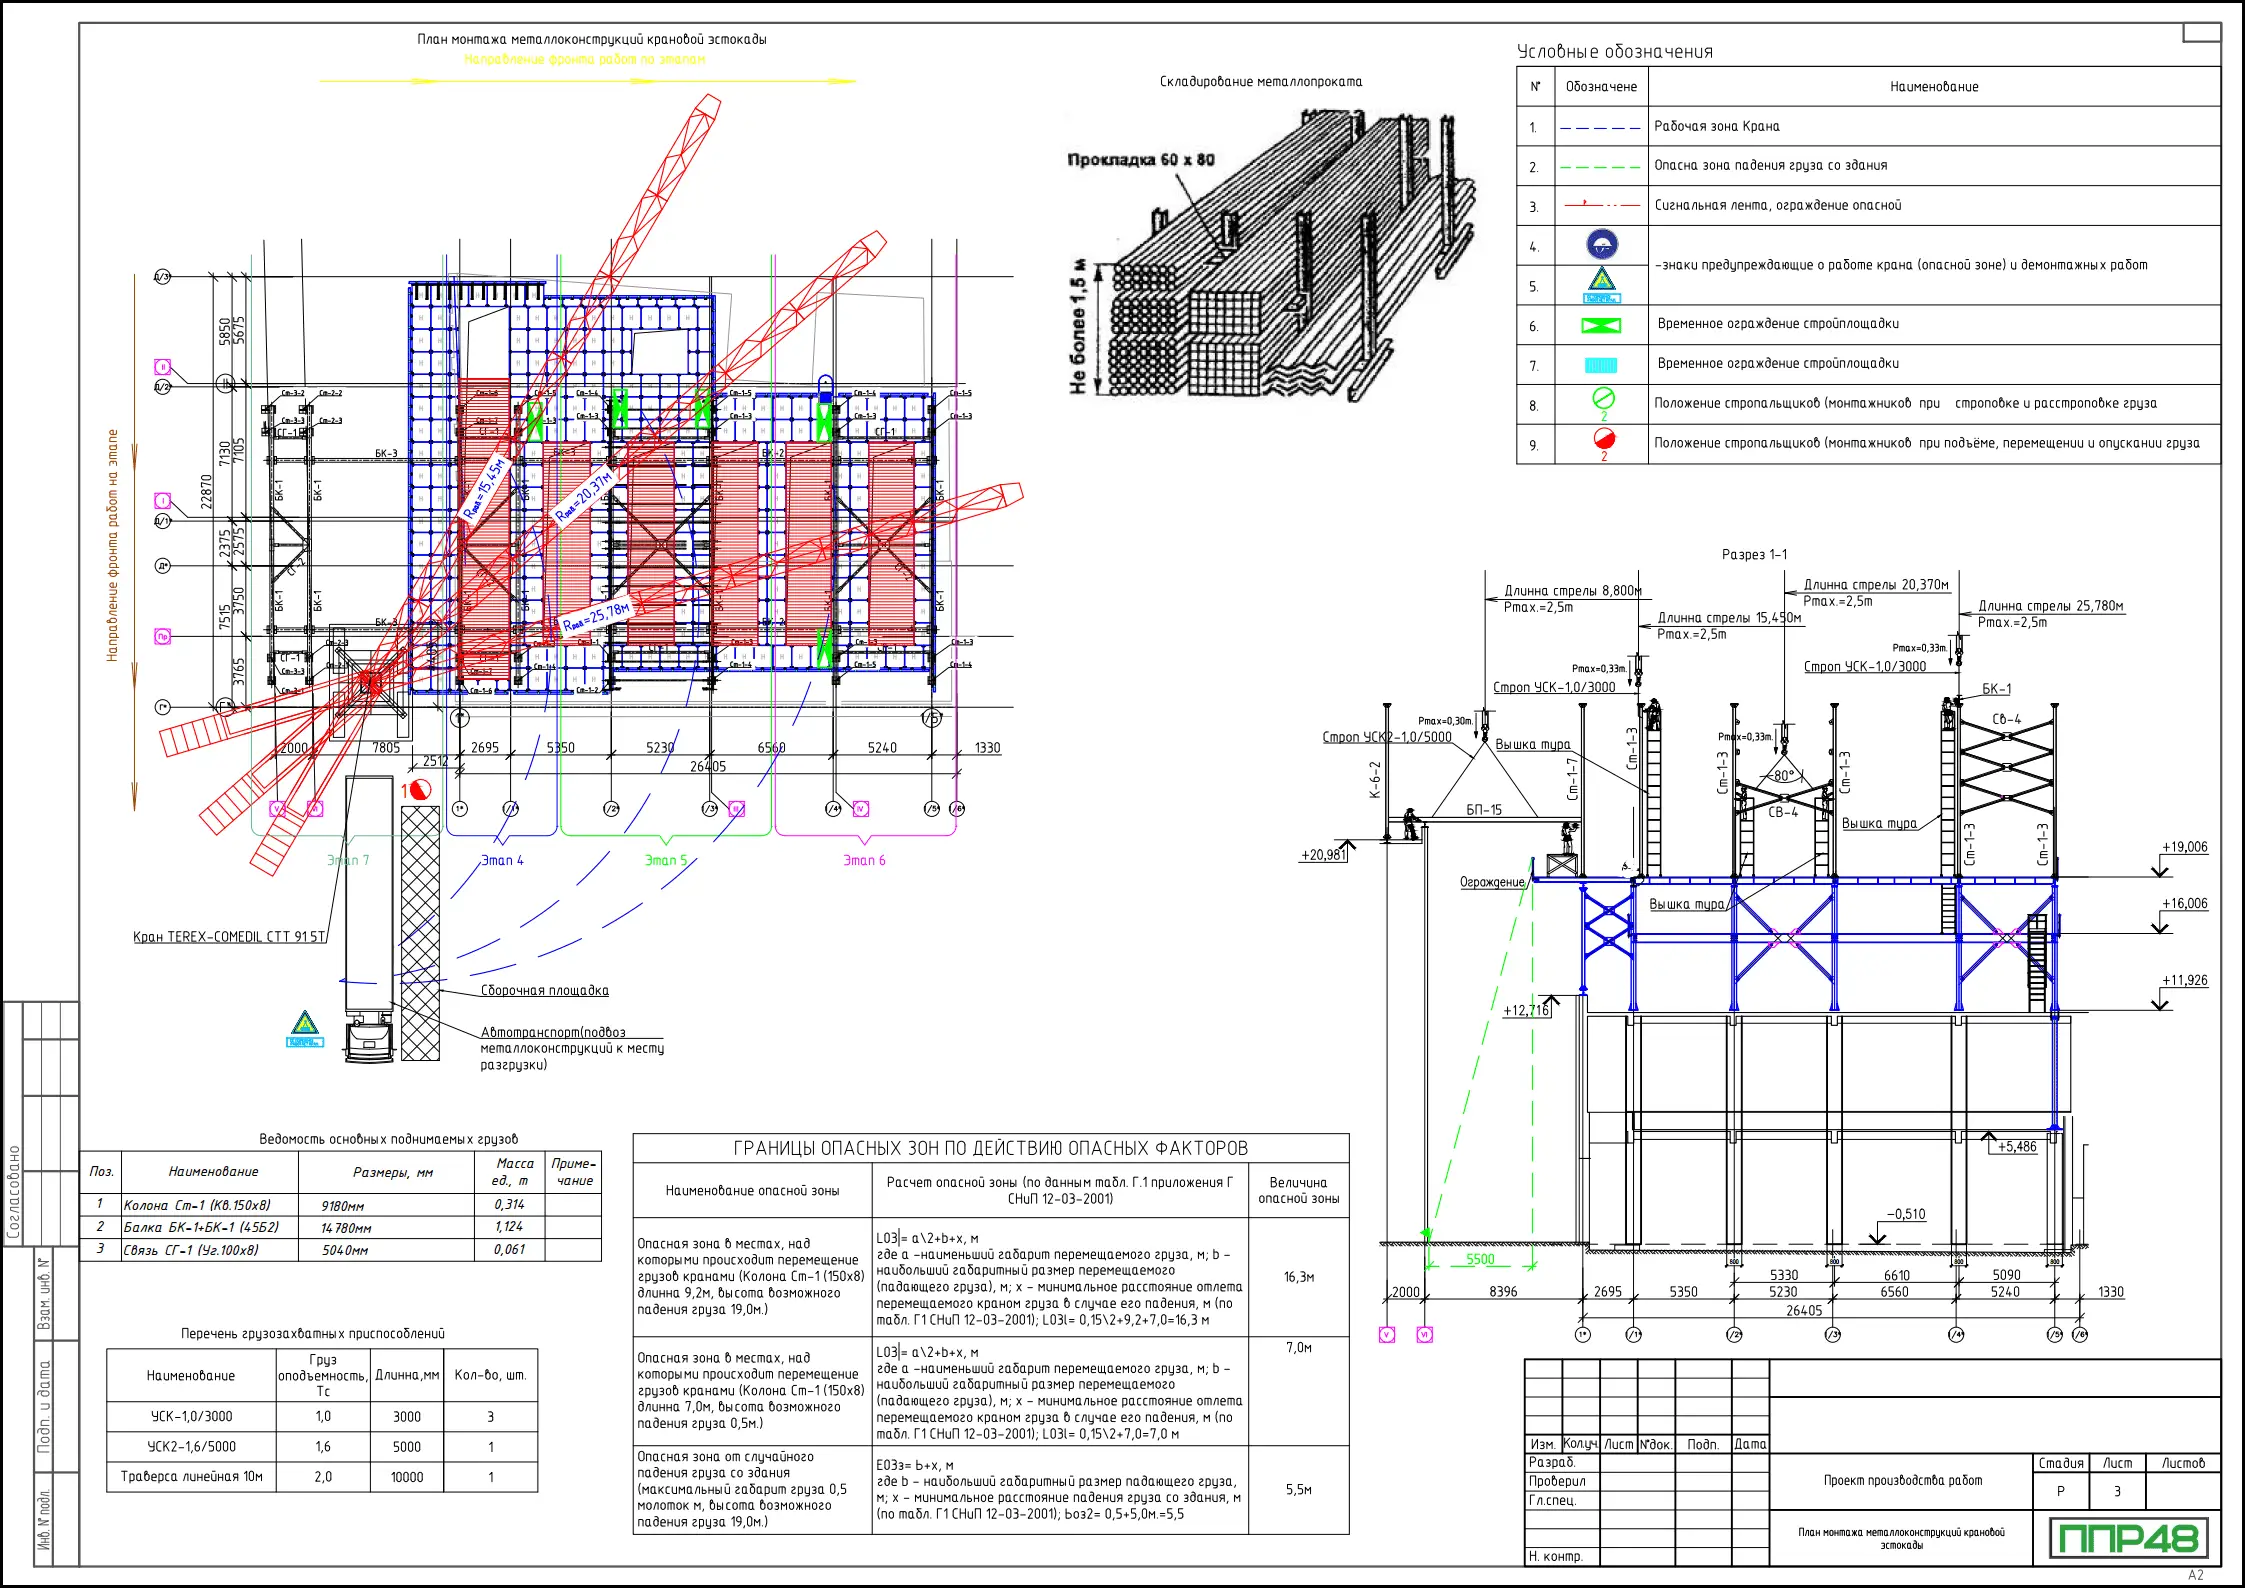
Task: Select the cyan hatched fencing symbol in legend
Action: tap(1601, 365)
